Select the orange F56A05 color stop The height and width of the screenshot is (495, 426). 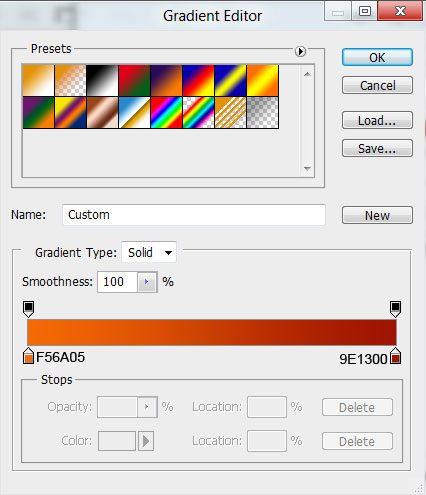29,356
